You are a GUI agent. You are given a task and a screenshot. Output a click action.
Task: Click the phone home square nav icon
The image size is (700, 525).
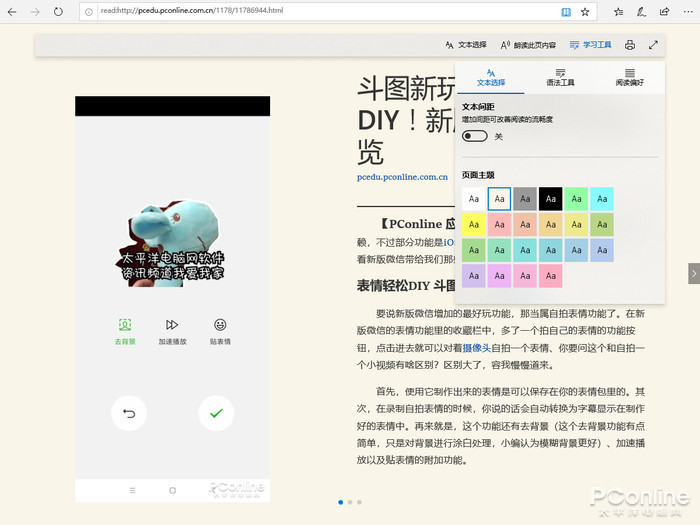(173, 490)
